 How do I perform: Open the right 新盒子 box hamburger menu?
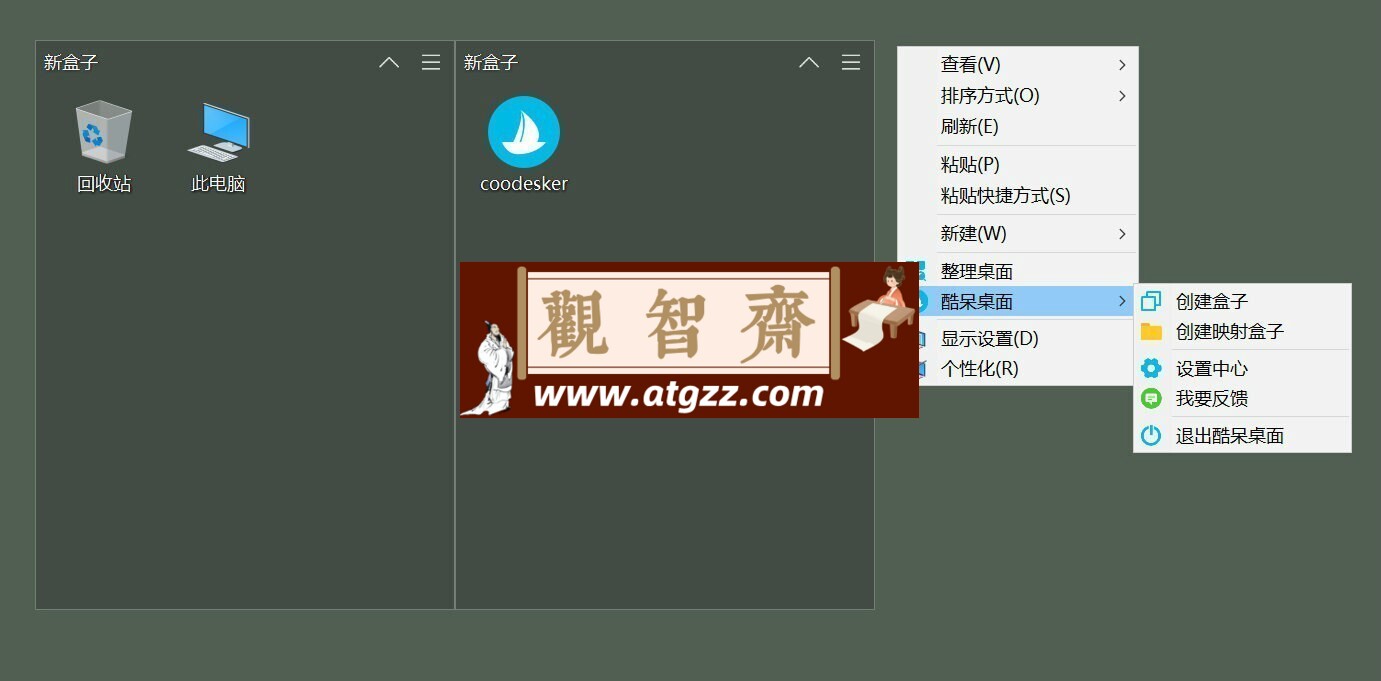pyautogui.click(x=851, y=62)
